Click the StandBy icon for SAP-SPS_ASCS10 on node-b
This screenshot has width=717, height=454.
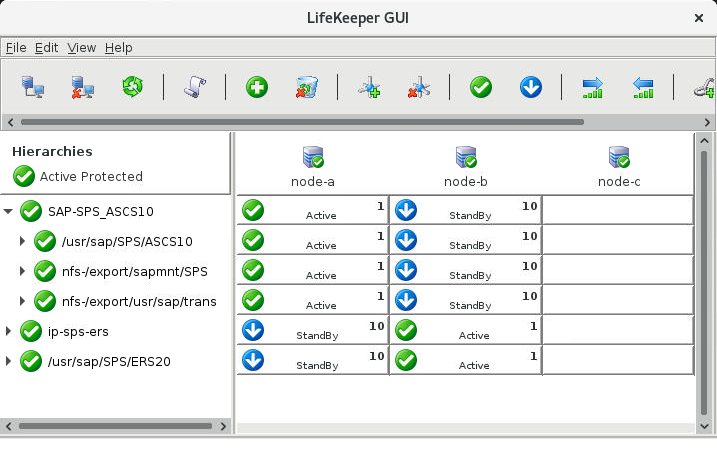(x=406, y=210)
